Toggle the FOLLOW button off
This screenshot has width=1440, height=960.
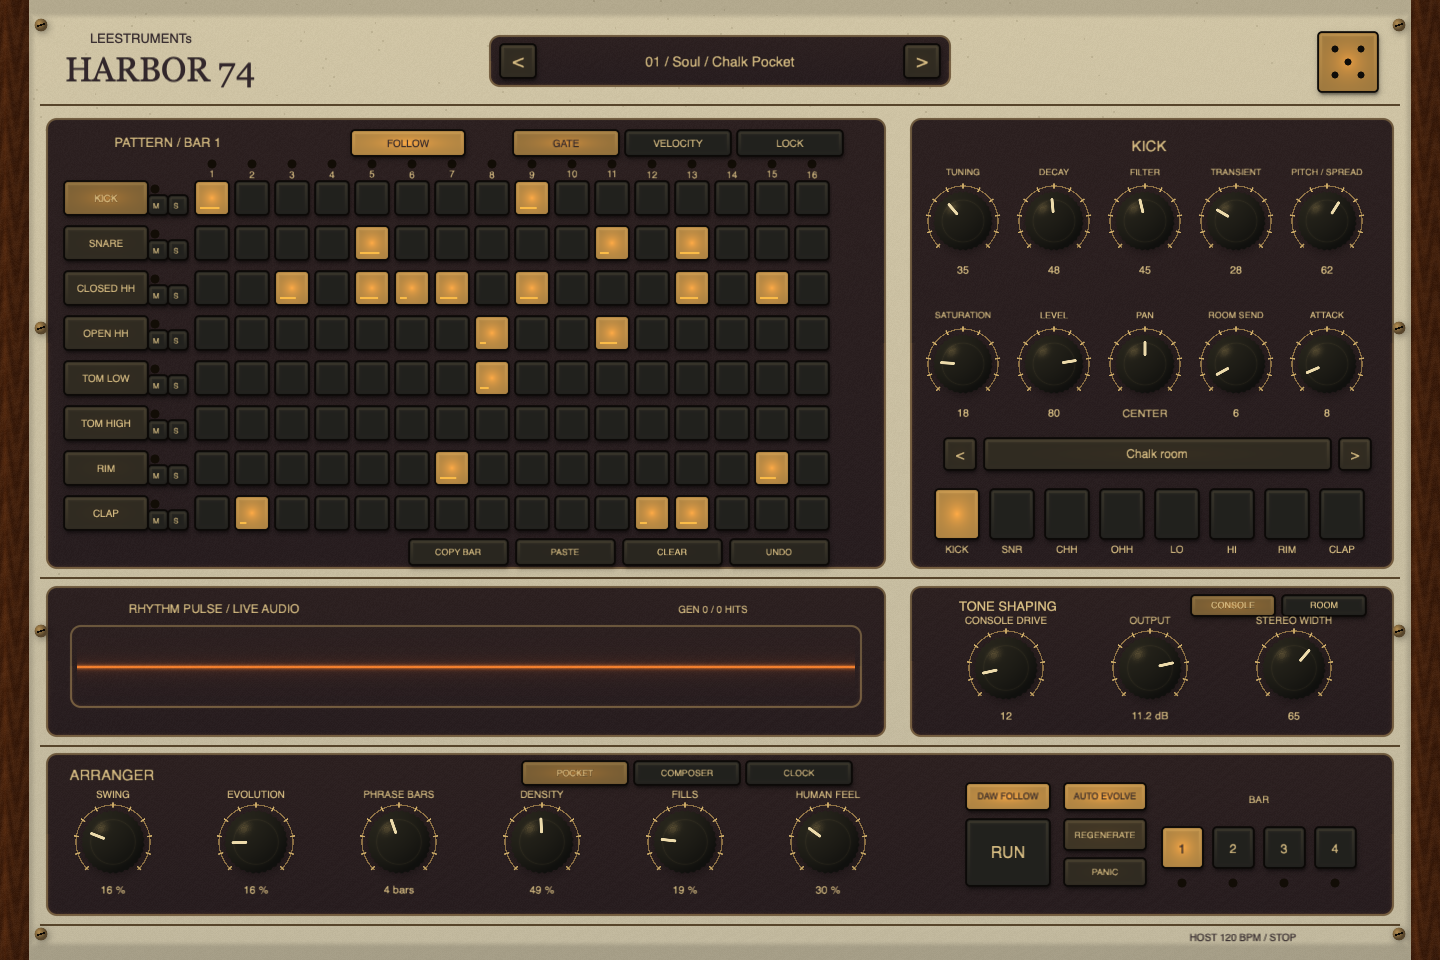408,143
